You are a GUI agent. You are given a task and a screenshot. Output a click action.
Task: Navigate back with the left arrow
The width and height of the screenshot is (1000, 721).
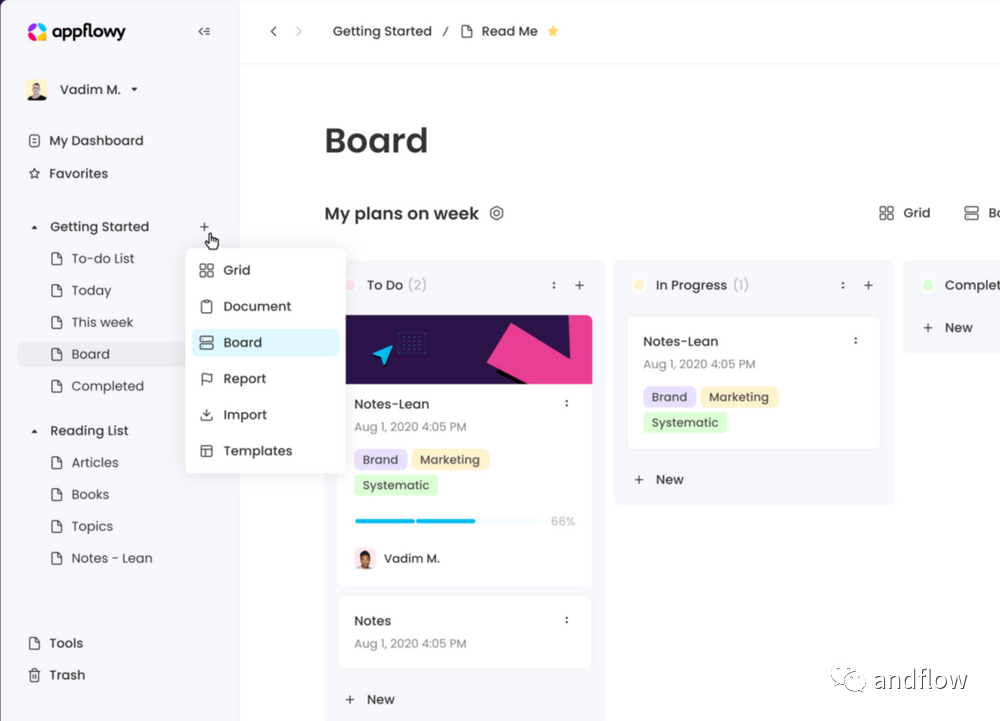pyautogui.click(x=274, y=32)
